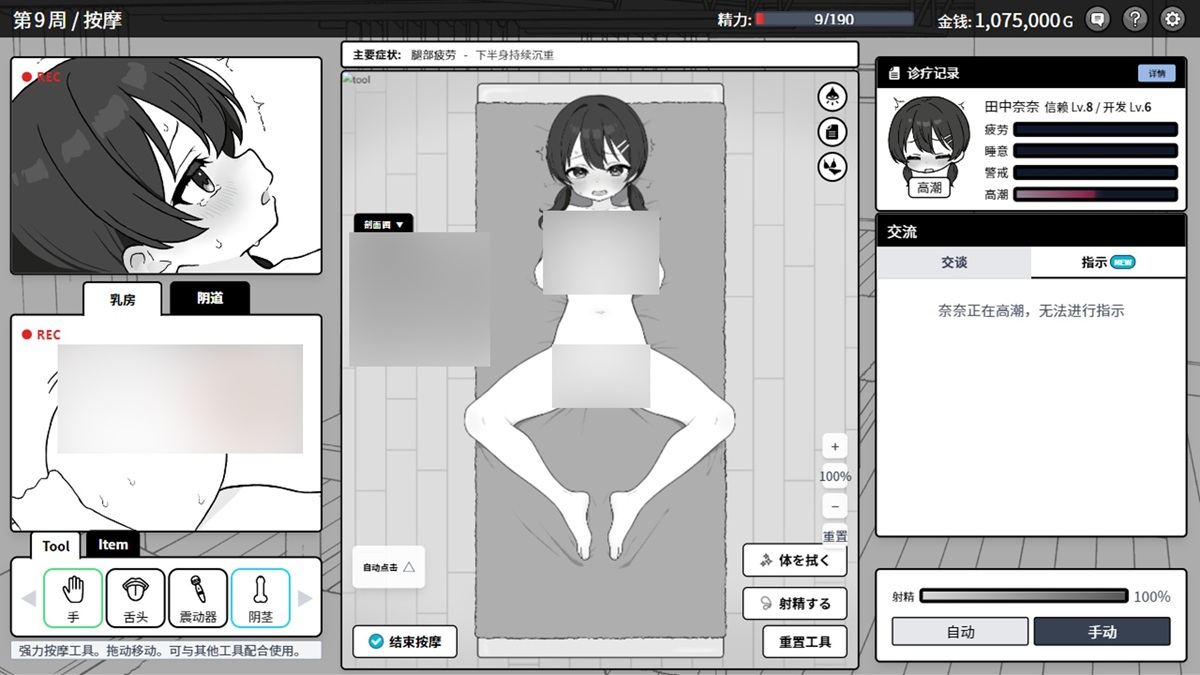Switch to the 阴道 camera tab
1200x675 pixels.
tap(209, 298)
